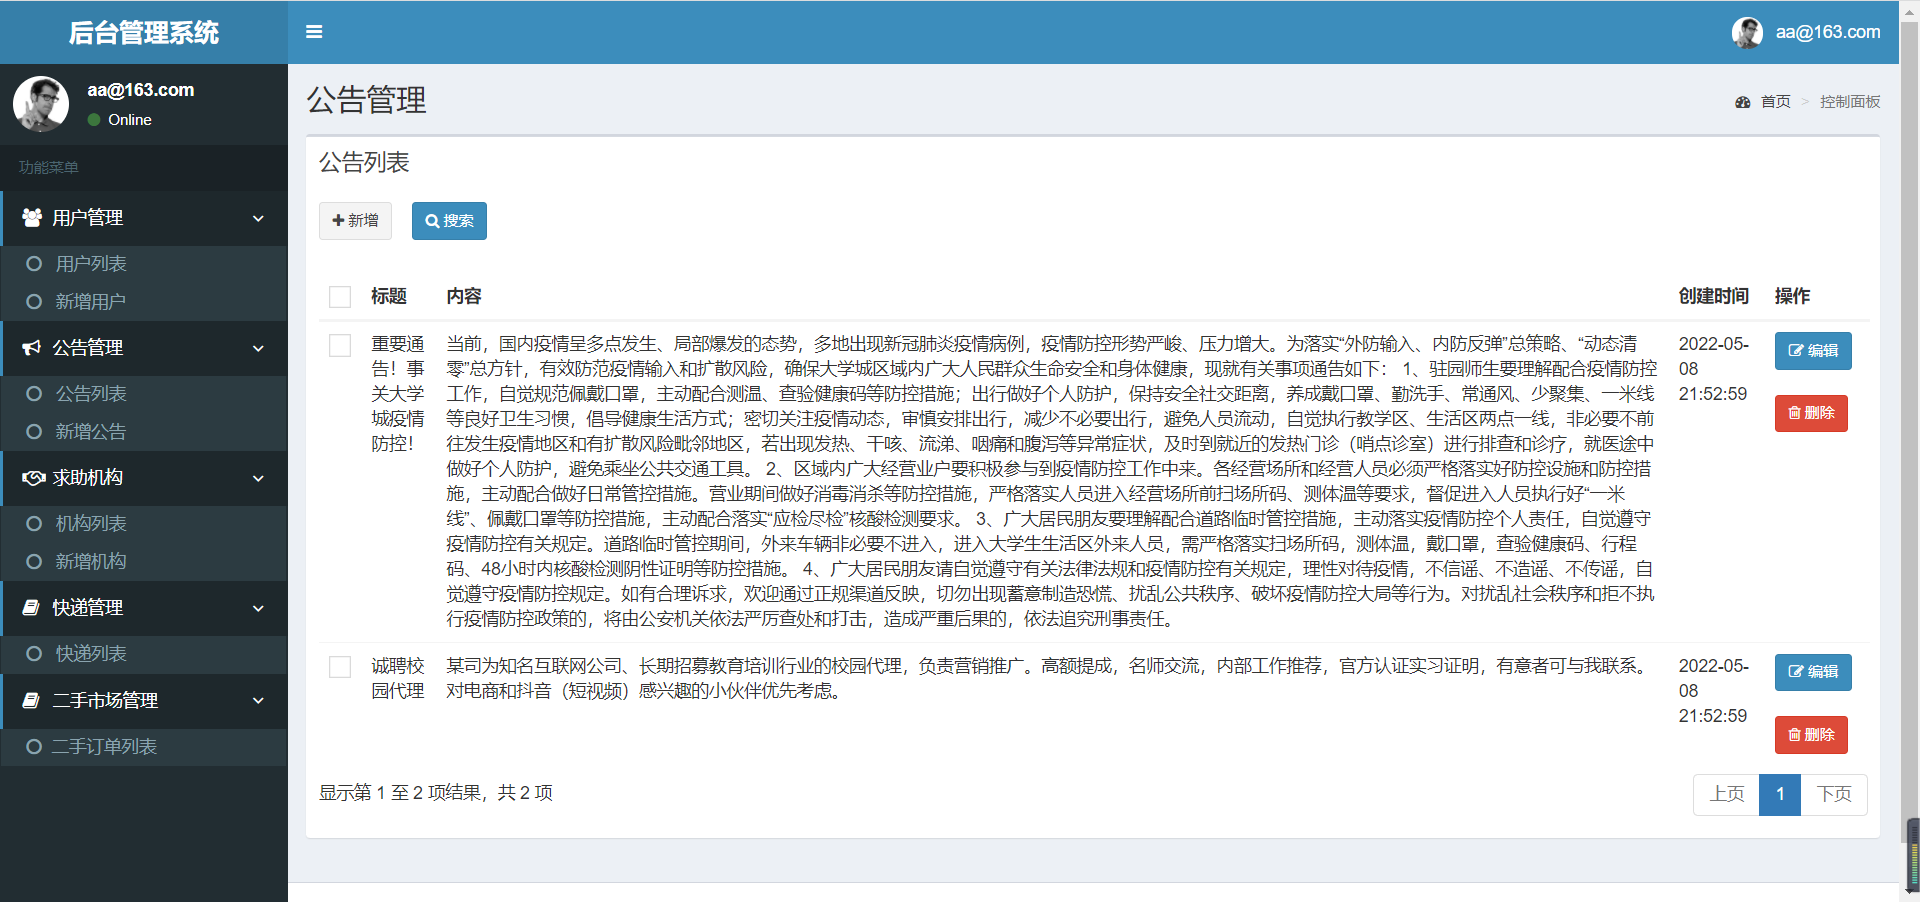Viewport: 1920px width, 902px height.
Task: Click the circle icon beside 新增公告
Action: click(x=34, y=431)
